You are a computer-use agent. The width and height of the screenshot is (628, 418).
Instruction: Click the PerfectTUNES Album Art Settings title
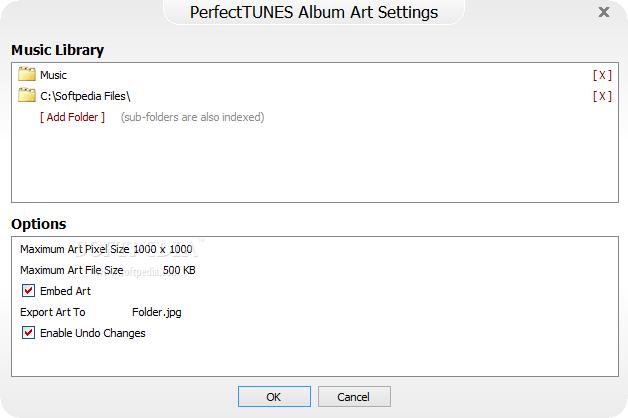point(314,12)
